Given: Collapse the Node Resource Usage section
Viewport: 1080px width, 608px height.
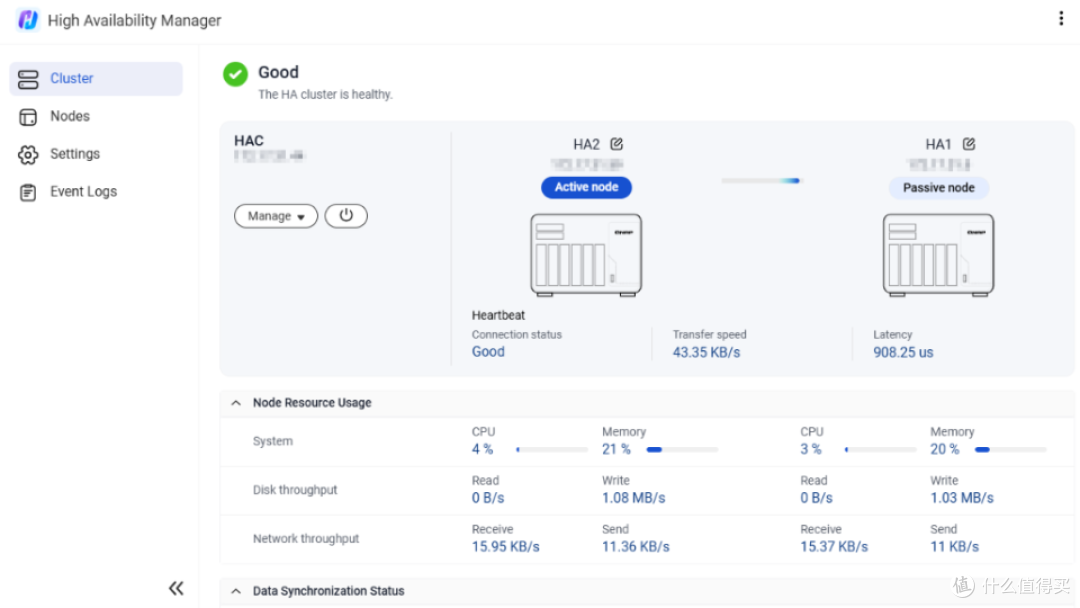Looking at the screenshot, I should point(236,403).
